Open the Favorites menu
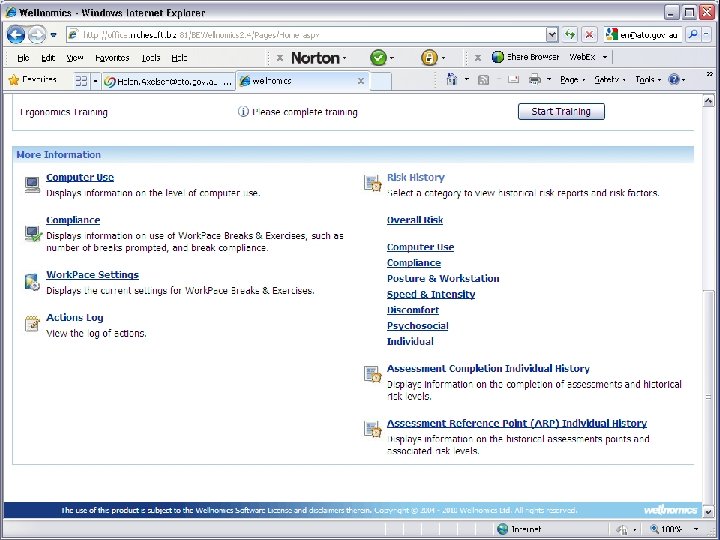This screenshot has width=720, height=540. pyautogui.click(x=112, y=58)
